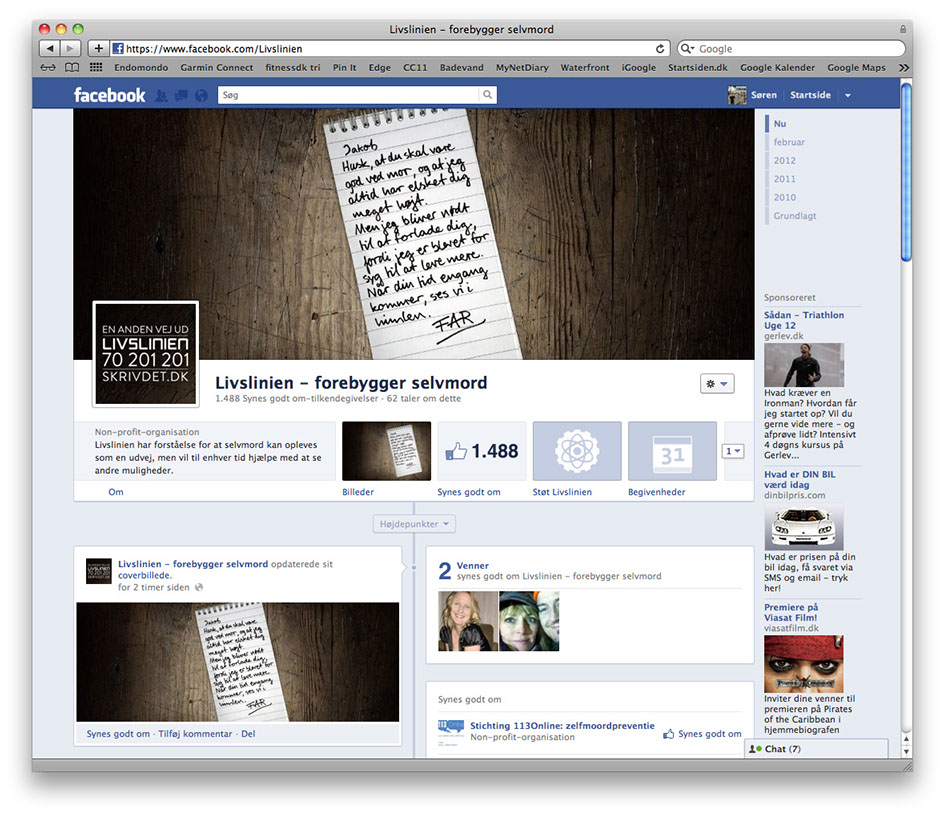
Task: Click the search magnifier button
Action: [488, 95]
